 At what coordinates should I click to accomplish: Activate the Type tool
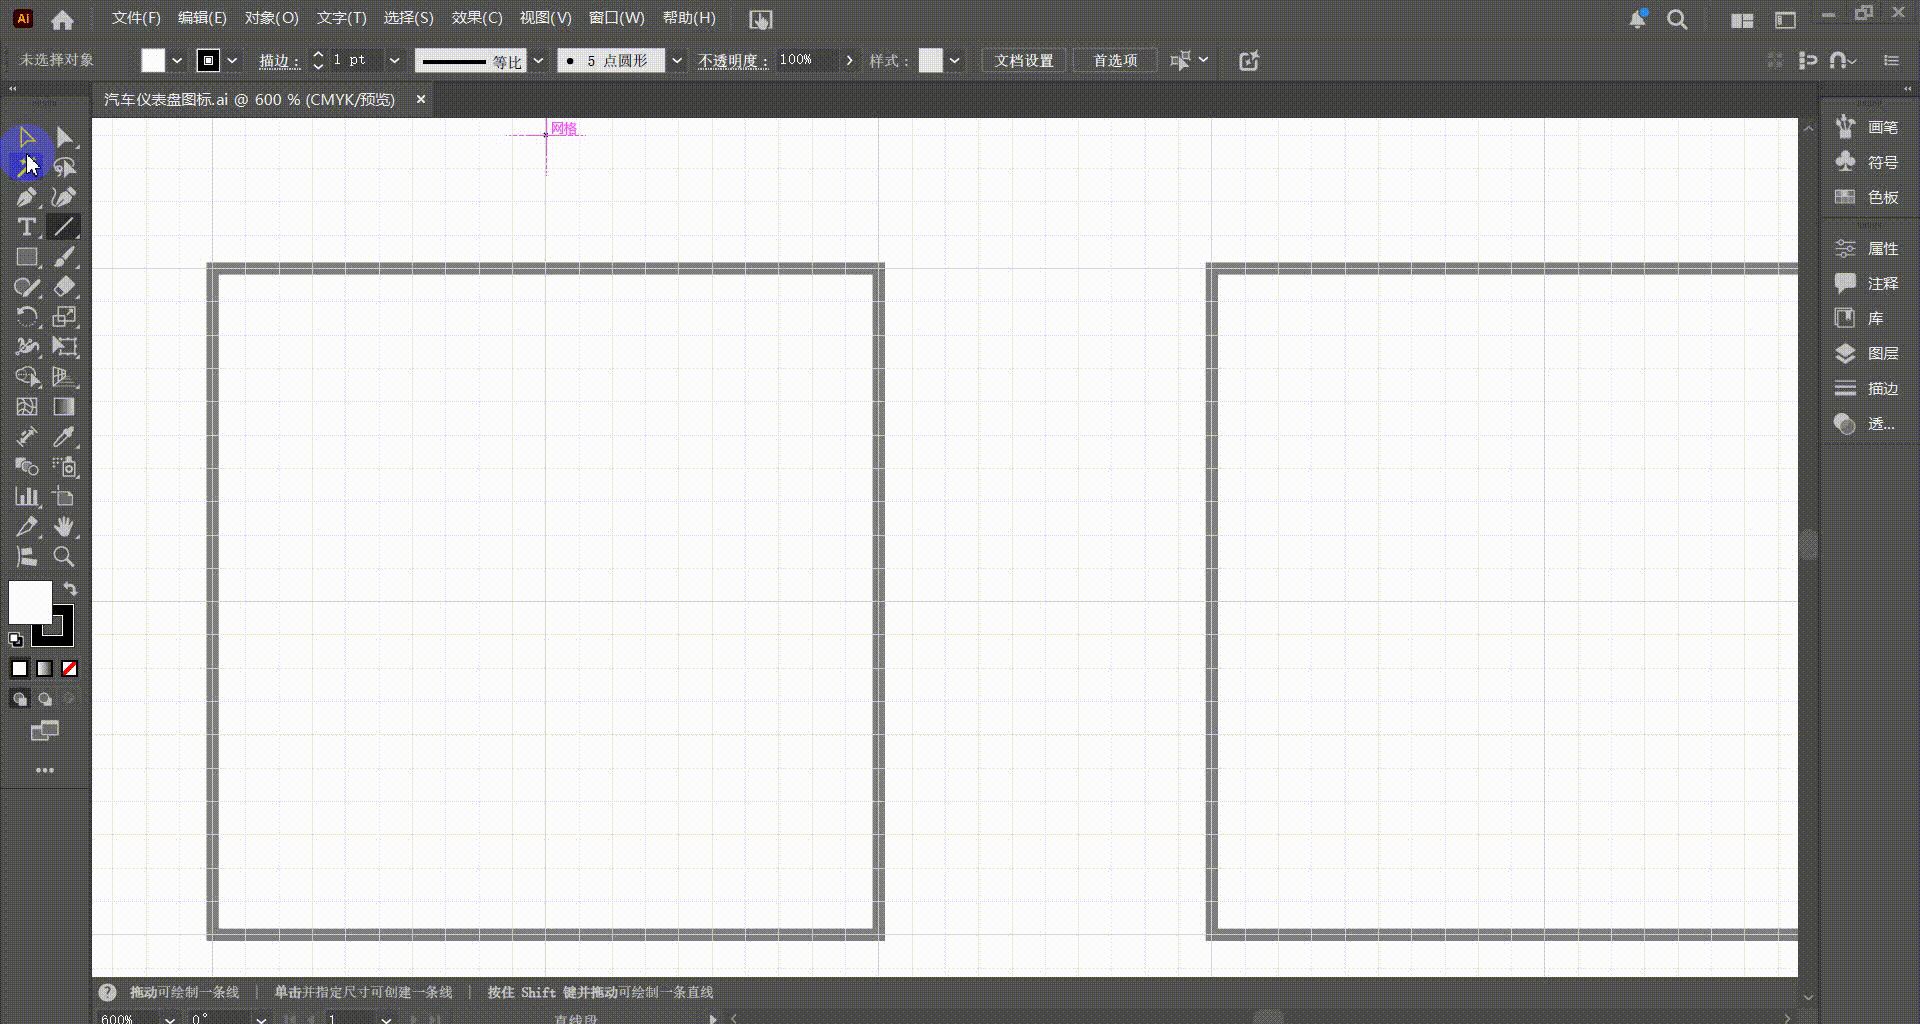[x=27, y=227]
